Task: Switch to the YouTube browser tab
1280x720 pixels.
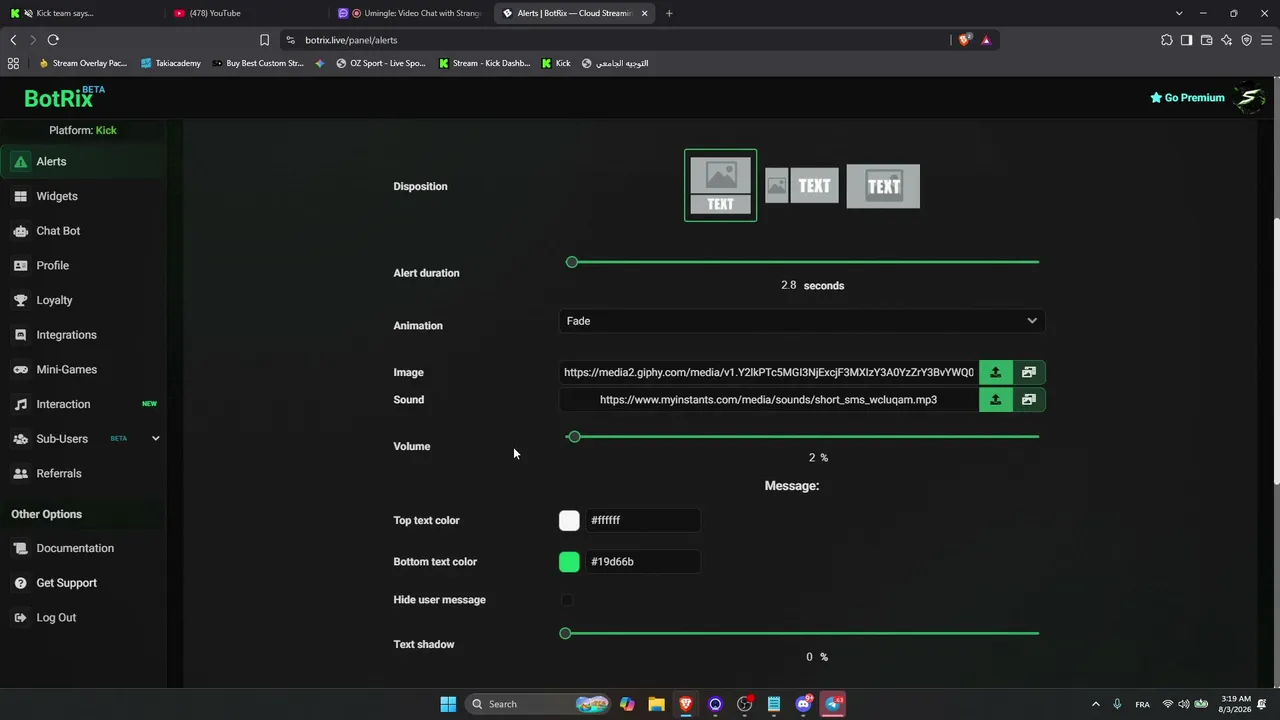Action: [x=245, y=13]
